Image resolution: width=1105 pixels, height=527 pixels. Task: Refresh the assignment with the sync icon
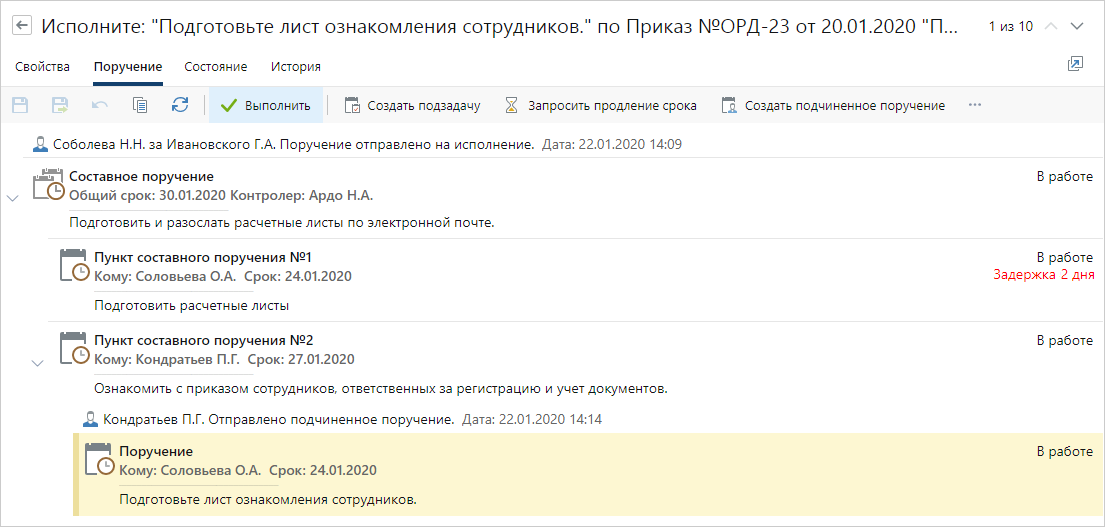180,105
